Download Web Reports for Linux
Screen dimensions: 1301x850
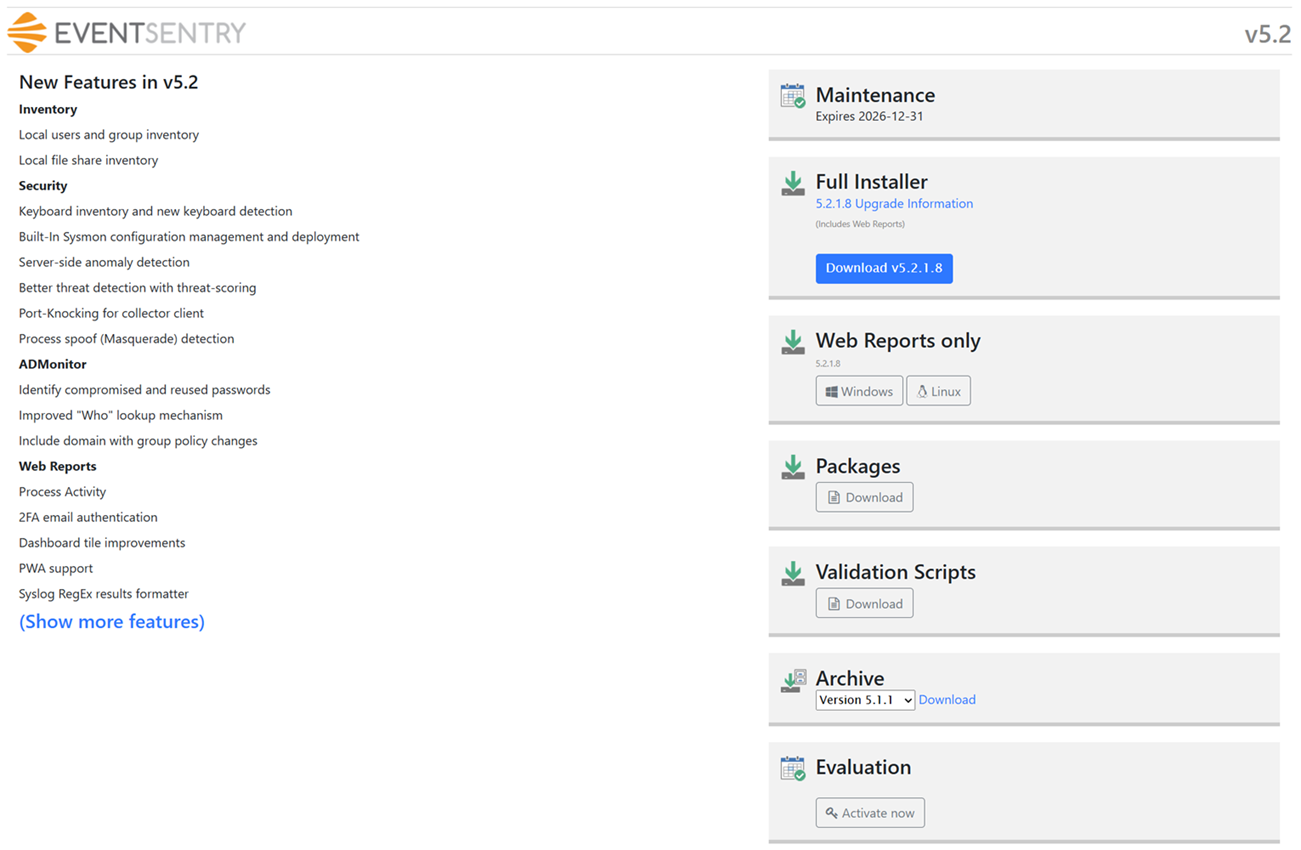(938, 391)
